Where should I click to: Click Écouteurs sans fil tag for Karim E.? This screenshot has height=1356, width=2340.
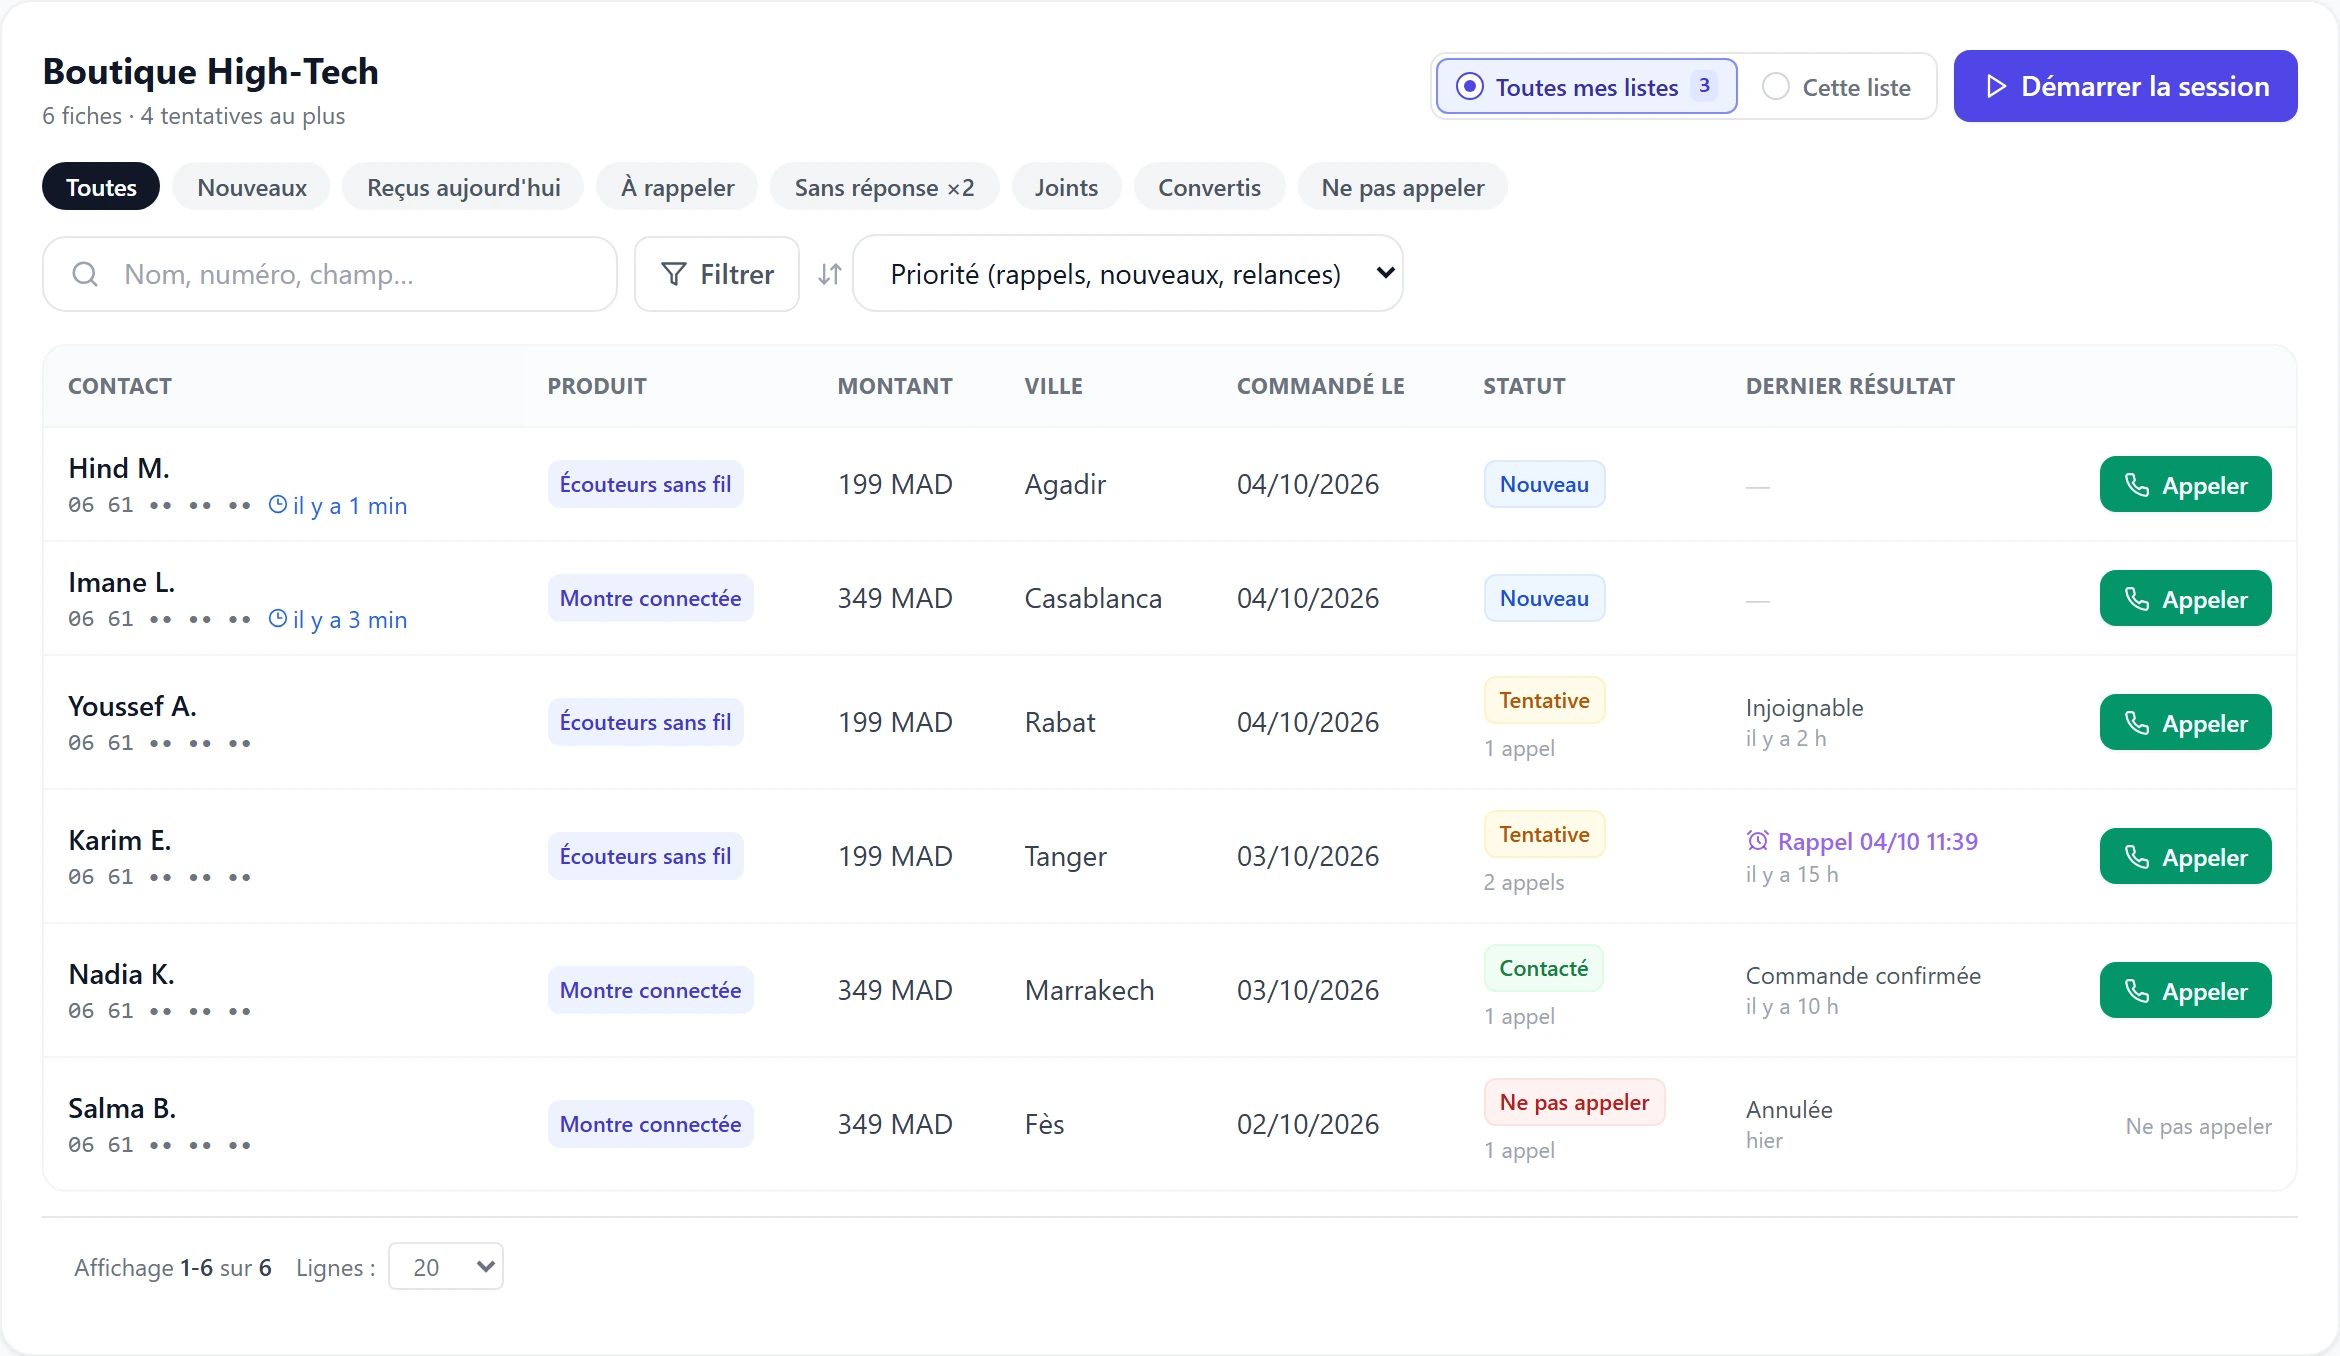645,856
